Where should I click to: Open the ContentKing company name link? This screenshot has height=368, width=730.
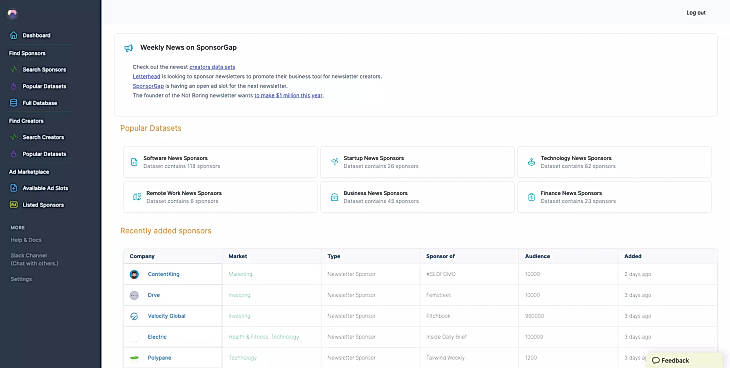tap(163, 274)
